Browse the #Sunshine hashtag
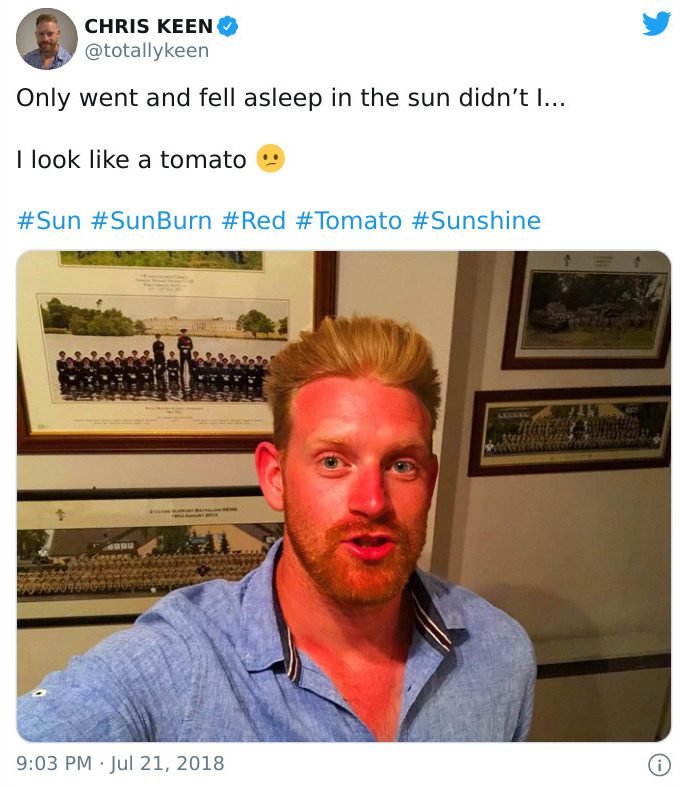 click(476, 220)
